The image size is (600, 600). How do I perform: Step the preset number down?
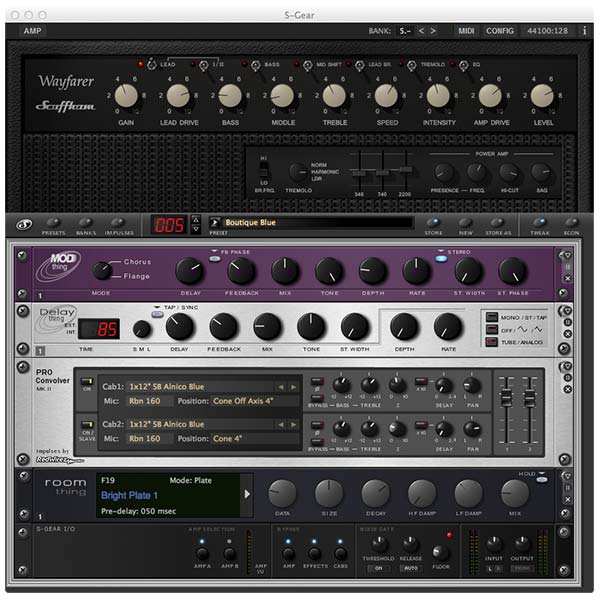tap(196, 229)
